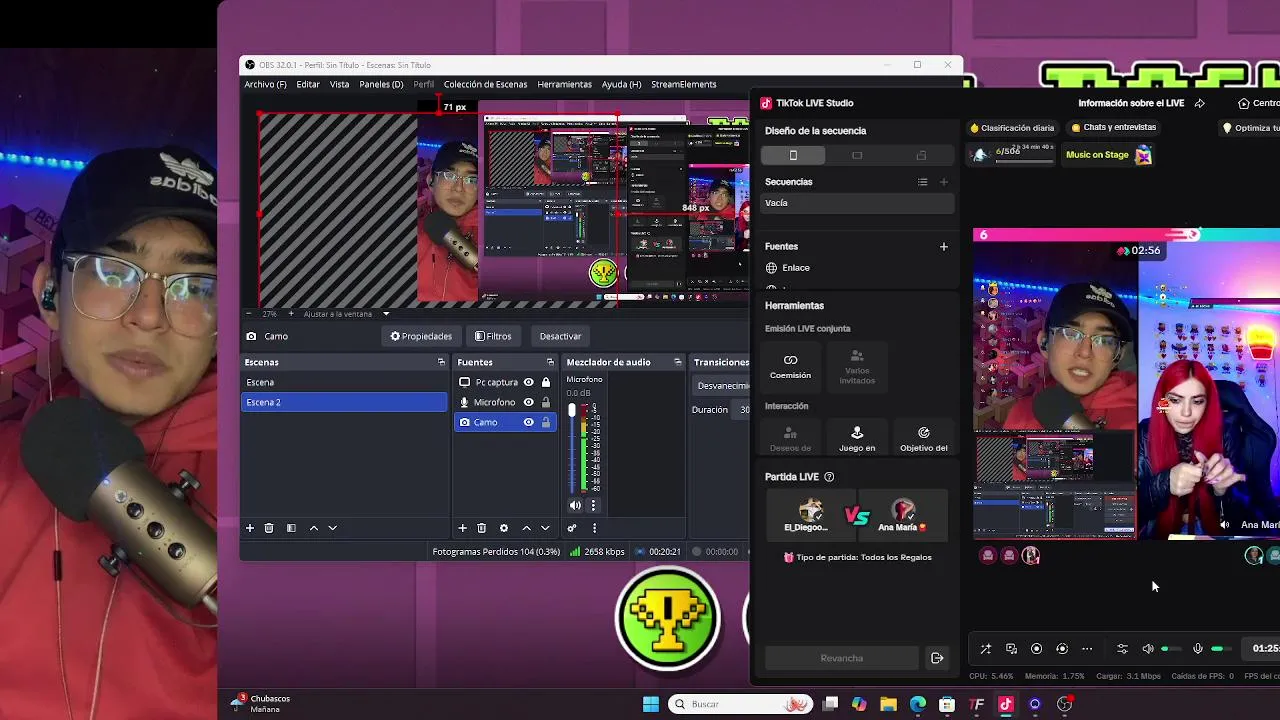Screen dimensions: 1280x720
Task: Move source up in Fuentes toolbar
Action: point(526,528)
